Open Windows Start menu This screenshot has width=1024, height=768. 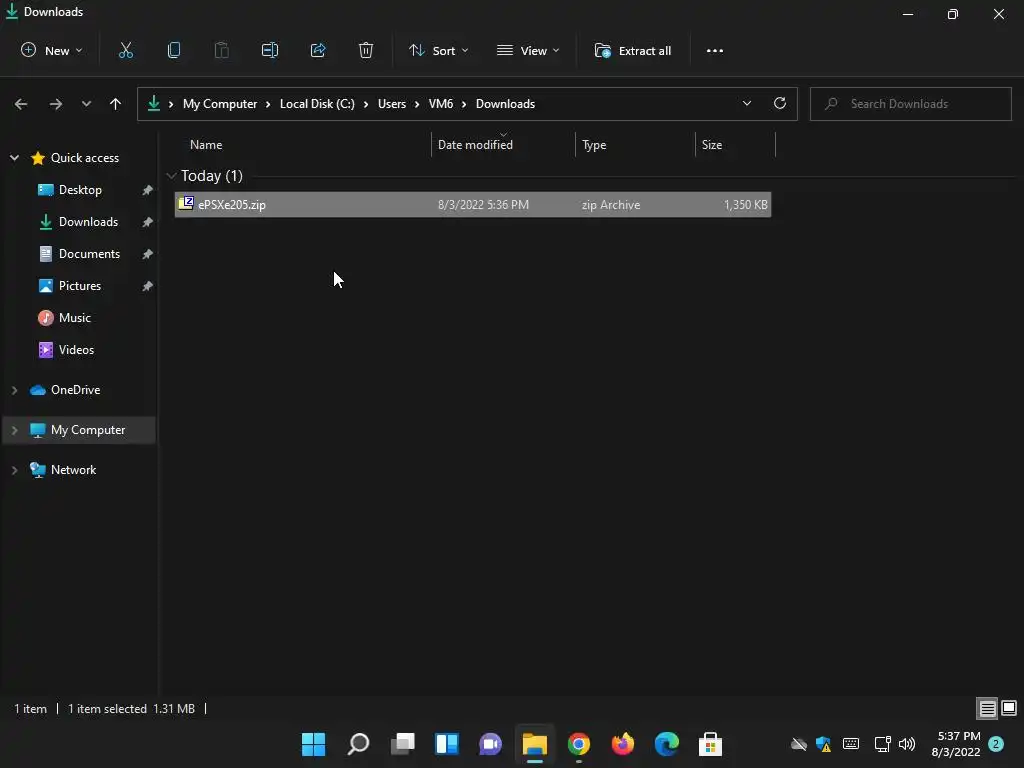pos(313,744)
